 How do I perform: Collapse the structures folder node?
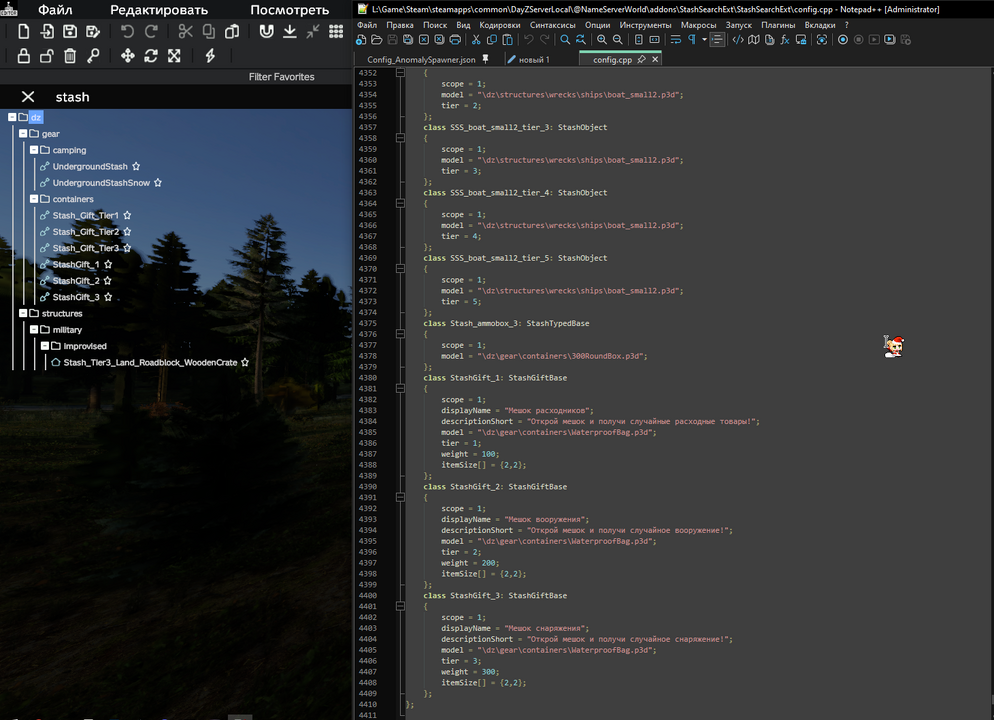[23, 313]
